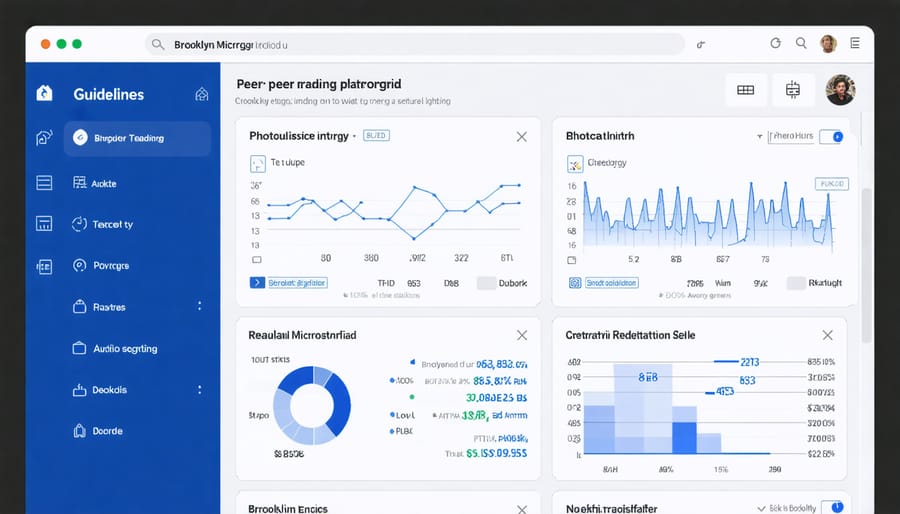The image size is (900, 514).
Task: Click the list lines icon in sidebar rail
Action: (44, 182)
